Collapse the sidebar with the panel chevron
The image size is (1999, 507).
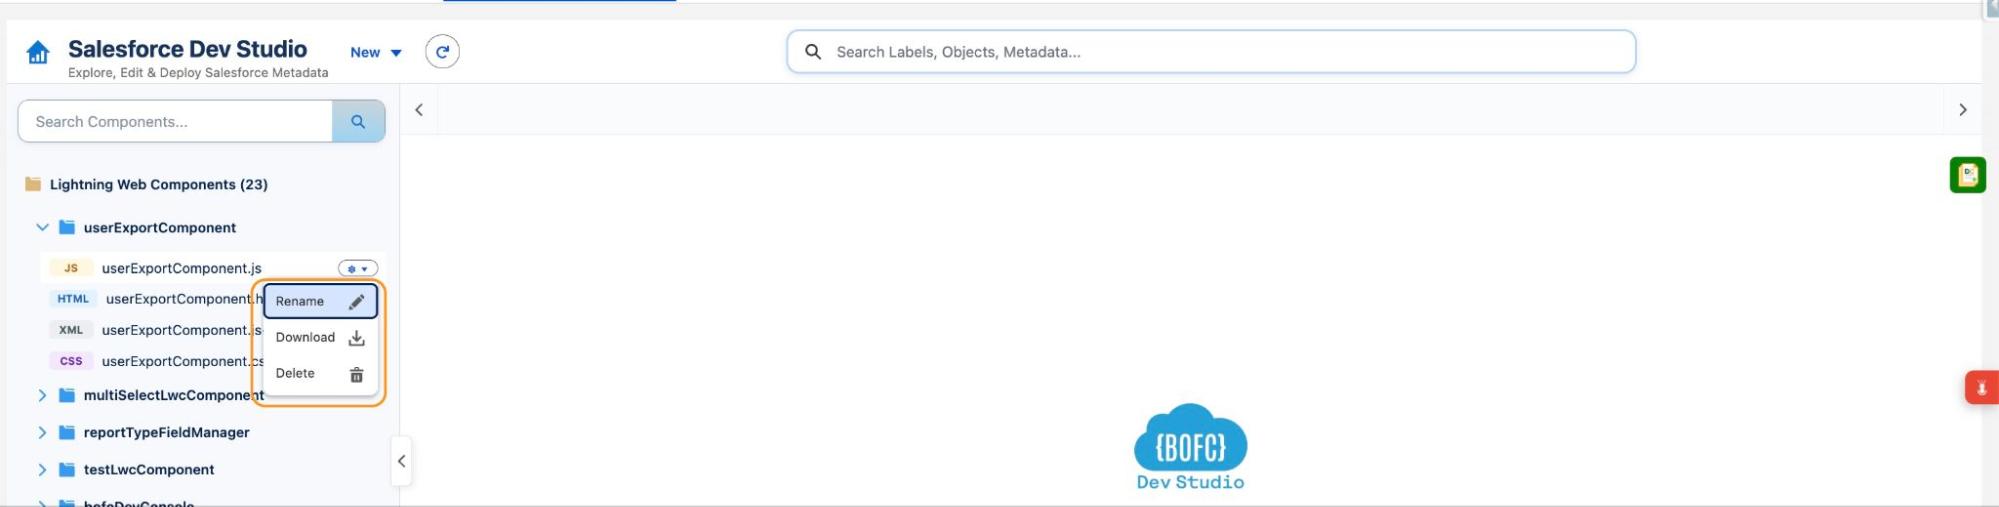[401, 461]
